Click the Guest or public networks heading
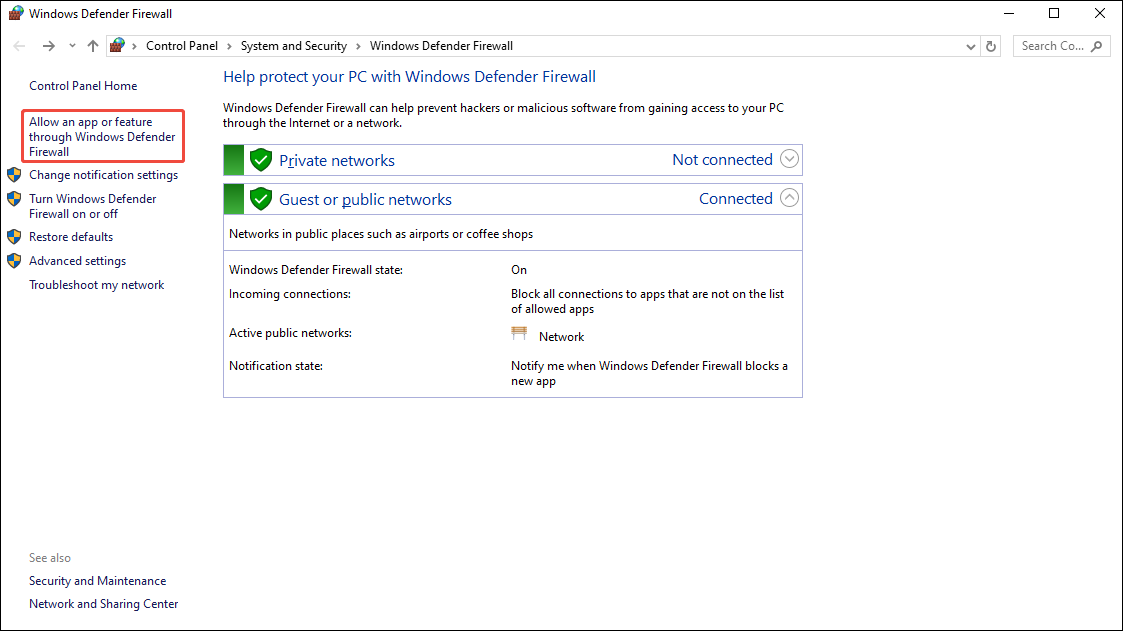The height and width of the screenshot is (631, 1123). 365,200
